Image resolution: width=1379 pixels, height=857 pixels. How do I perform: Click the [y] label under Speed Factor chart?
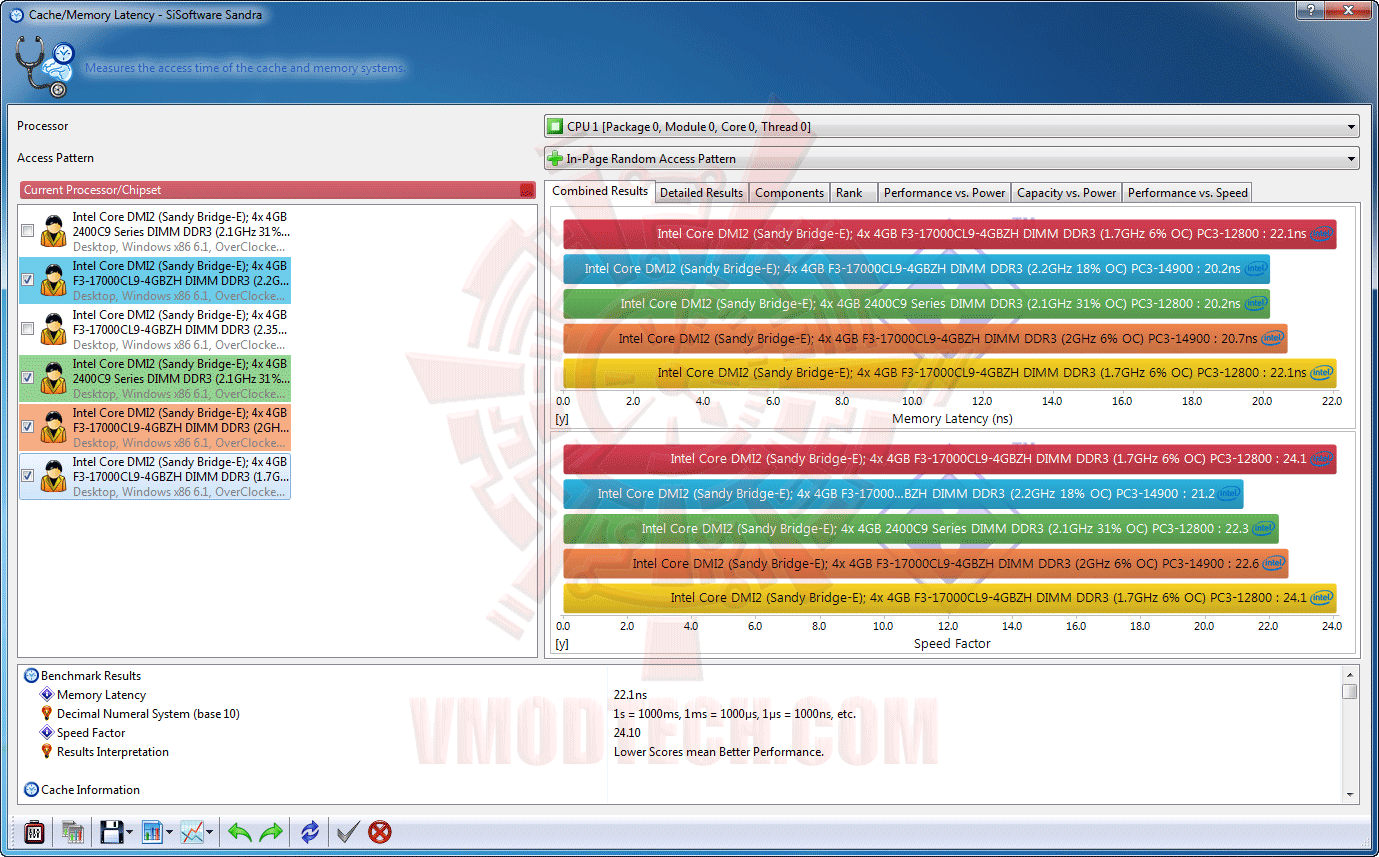click(562, 644)
